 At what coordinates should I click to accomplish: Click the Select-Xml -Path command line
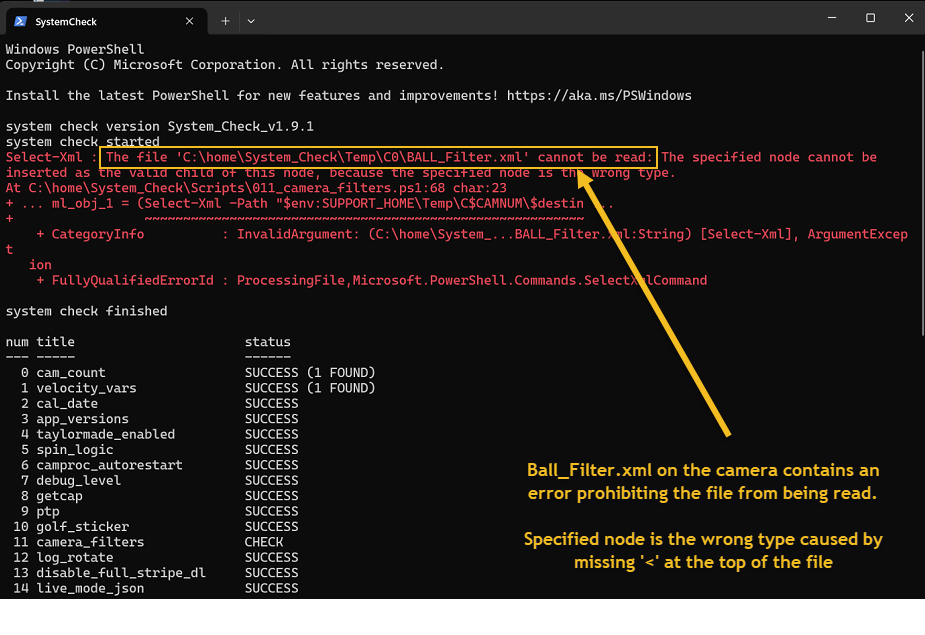(x=310, y=204)
